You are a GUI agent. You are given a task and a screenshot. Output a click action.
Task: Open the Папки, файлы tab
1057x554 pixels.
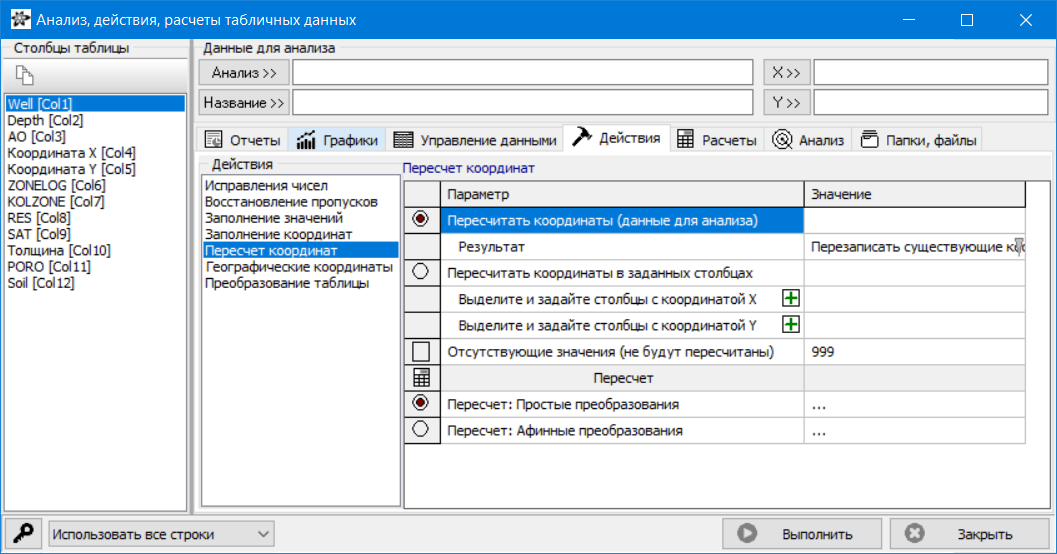click(917, 140)
